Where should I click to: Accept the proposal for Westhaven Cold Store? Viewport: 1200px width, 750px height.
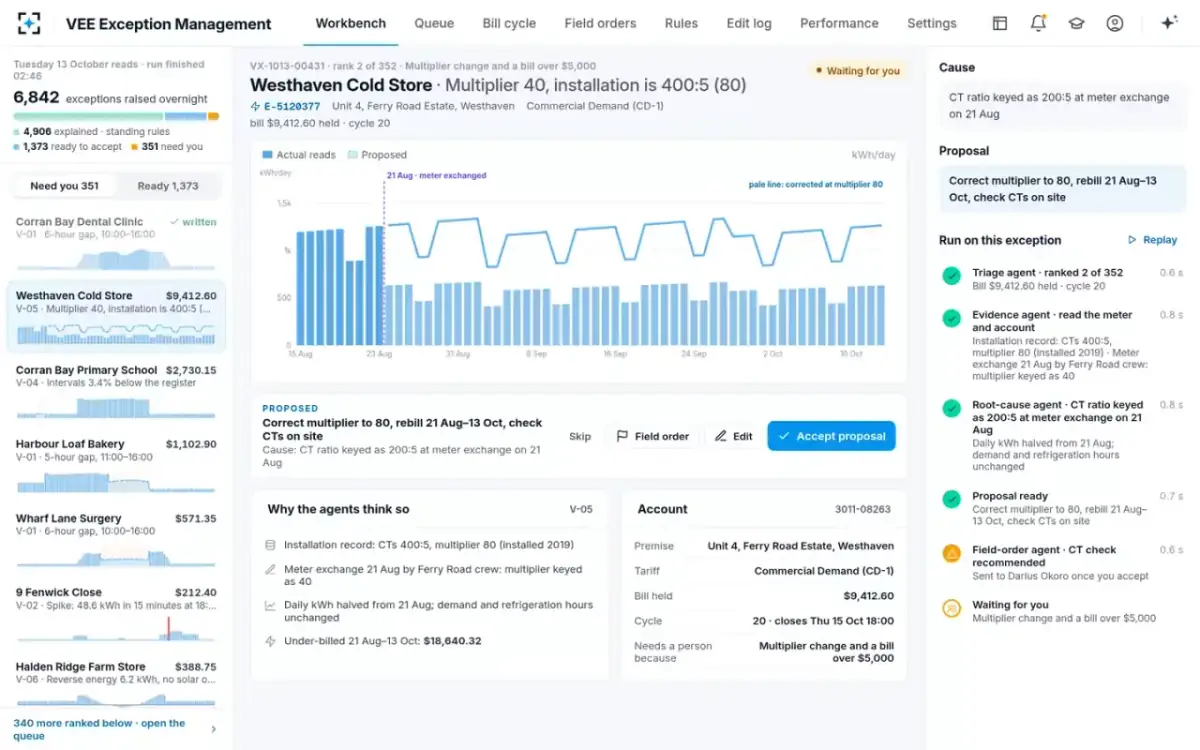click(831, 436)
